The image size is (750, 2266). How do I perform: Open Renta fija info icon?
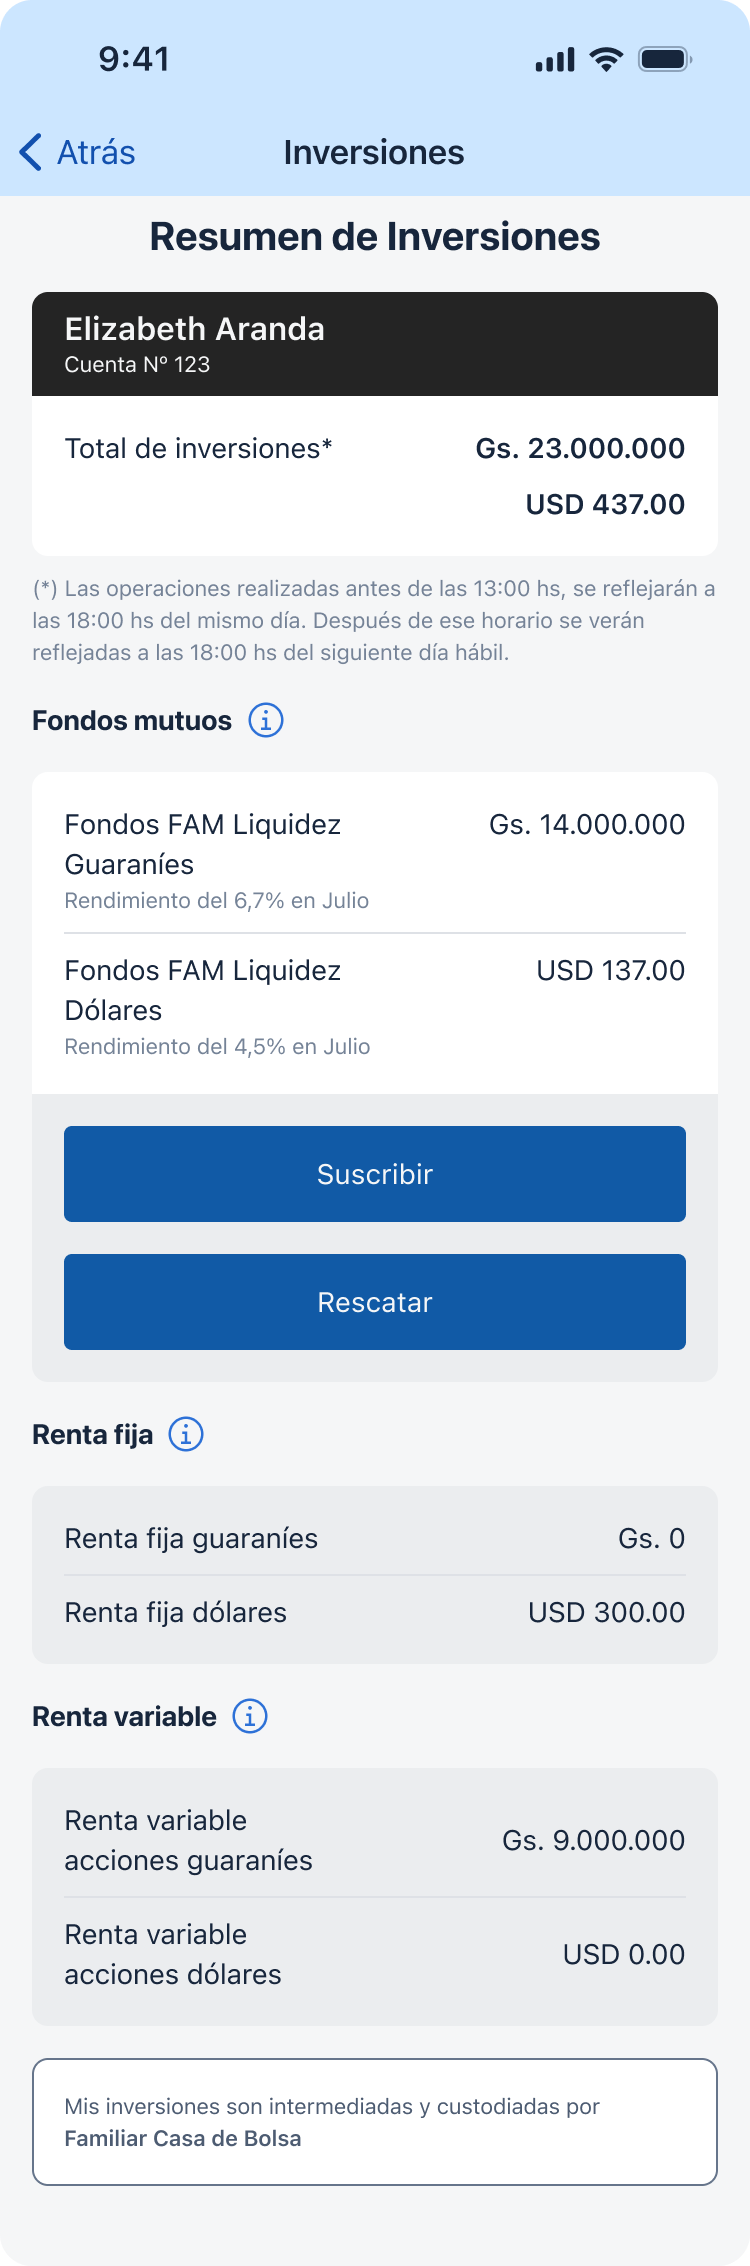pos(186,1434)
